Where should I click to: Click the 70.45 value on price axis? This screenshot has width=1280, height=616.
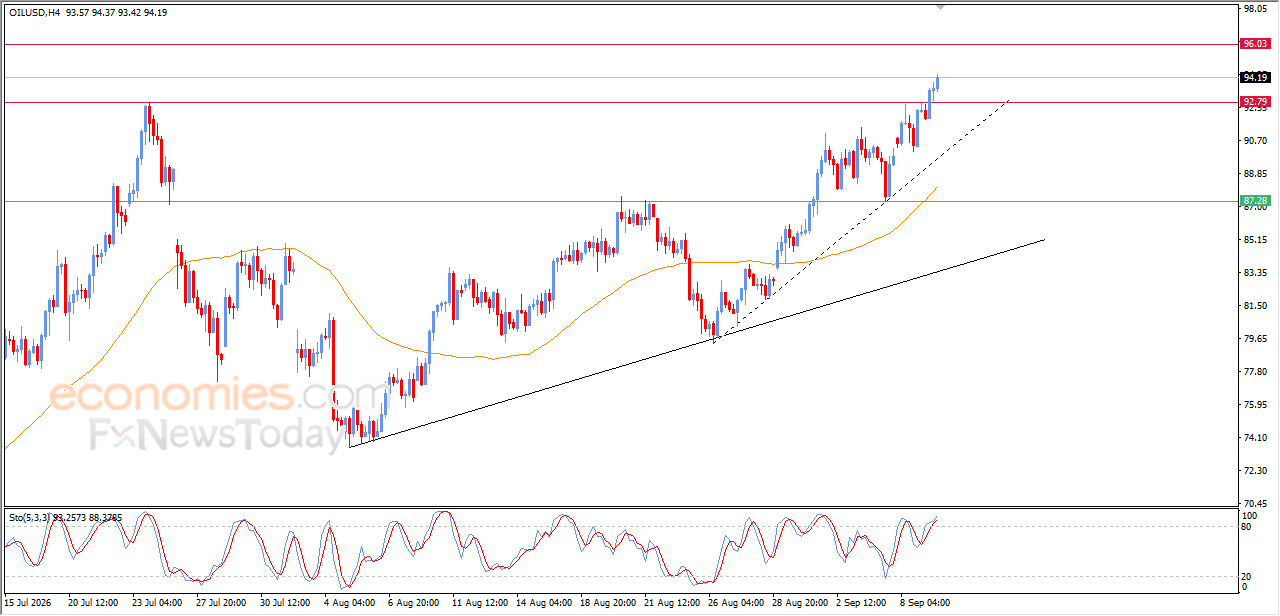point(1255,504)
